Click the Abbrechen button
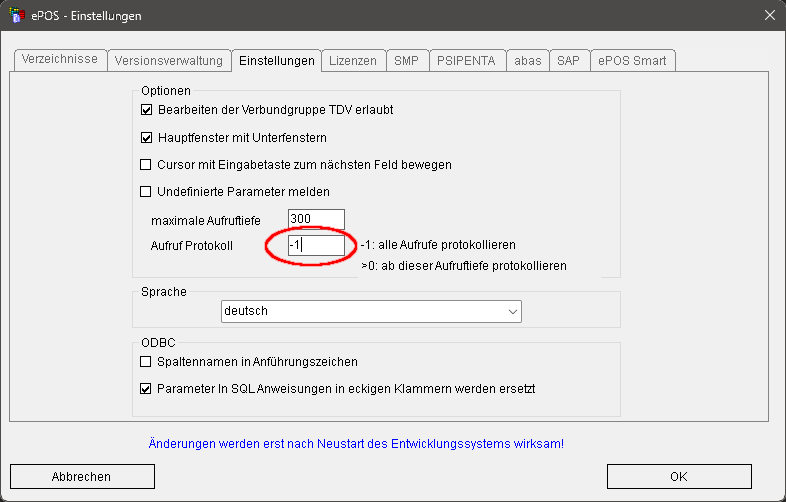Viewport: 786px width, 502px height. tap(82, 476)
